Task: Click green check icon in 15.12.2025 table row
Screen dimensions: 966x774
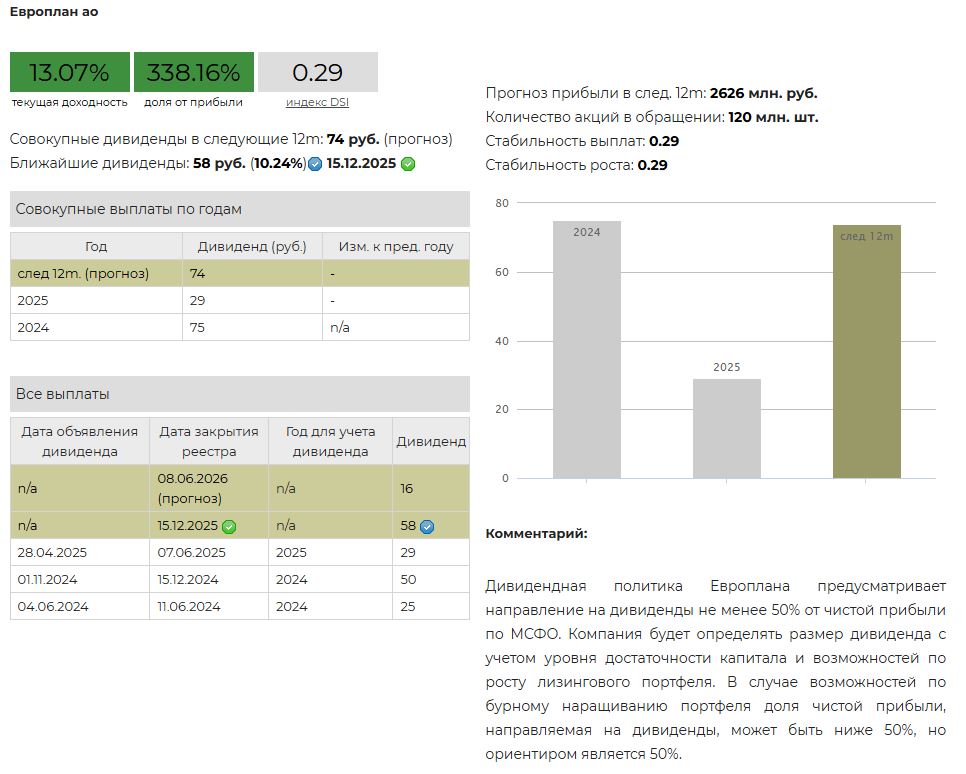Action: (x=229, y=526)
